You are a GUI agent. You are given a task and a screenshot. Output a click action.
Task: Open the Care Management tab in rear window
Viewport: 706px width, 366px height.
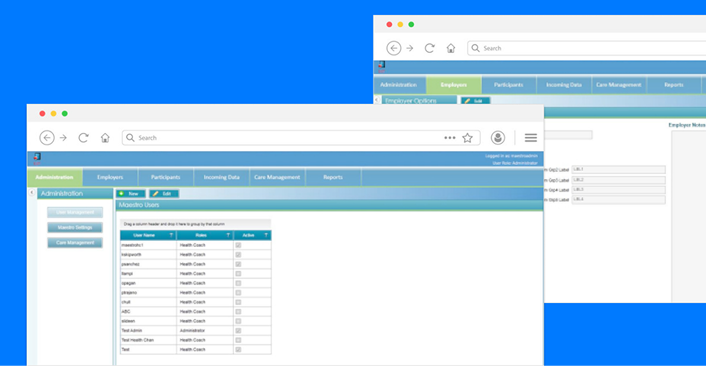pos(619,85)
